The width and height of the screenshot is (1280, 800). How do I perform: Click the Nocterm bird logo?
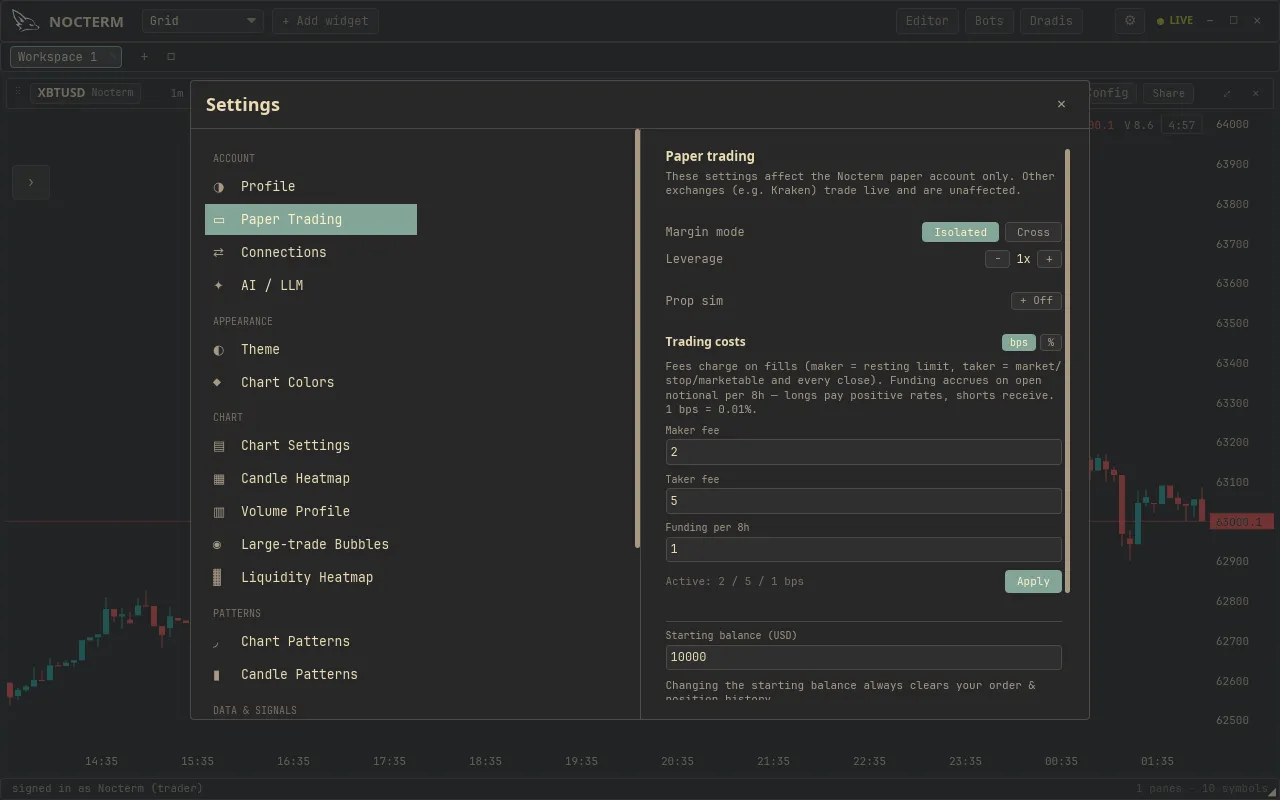click(26, 21)
